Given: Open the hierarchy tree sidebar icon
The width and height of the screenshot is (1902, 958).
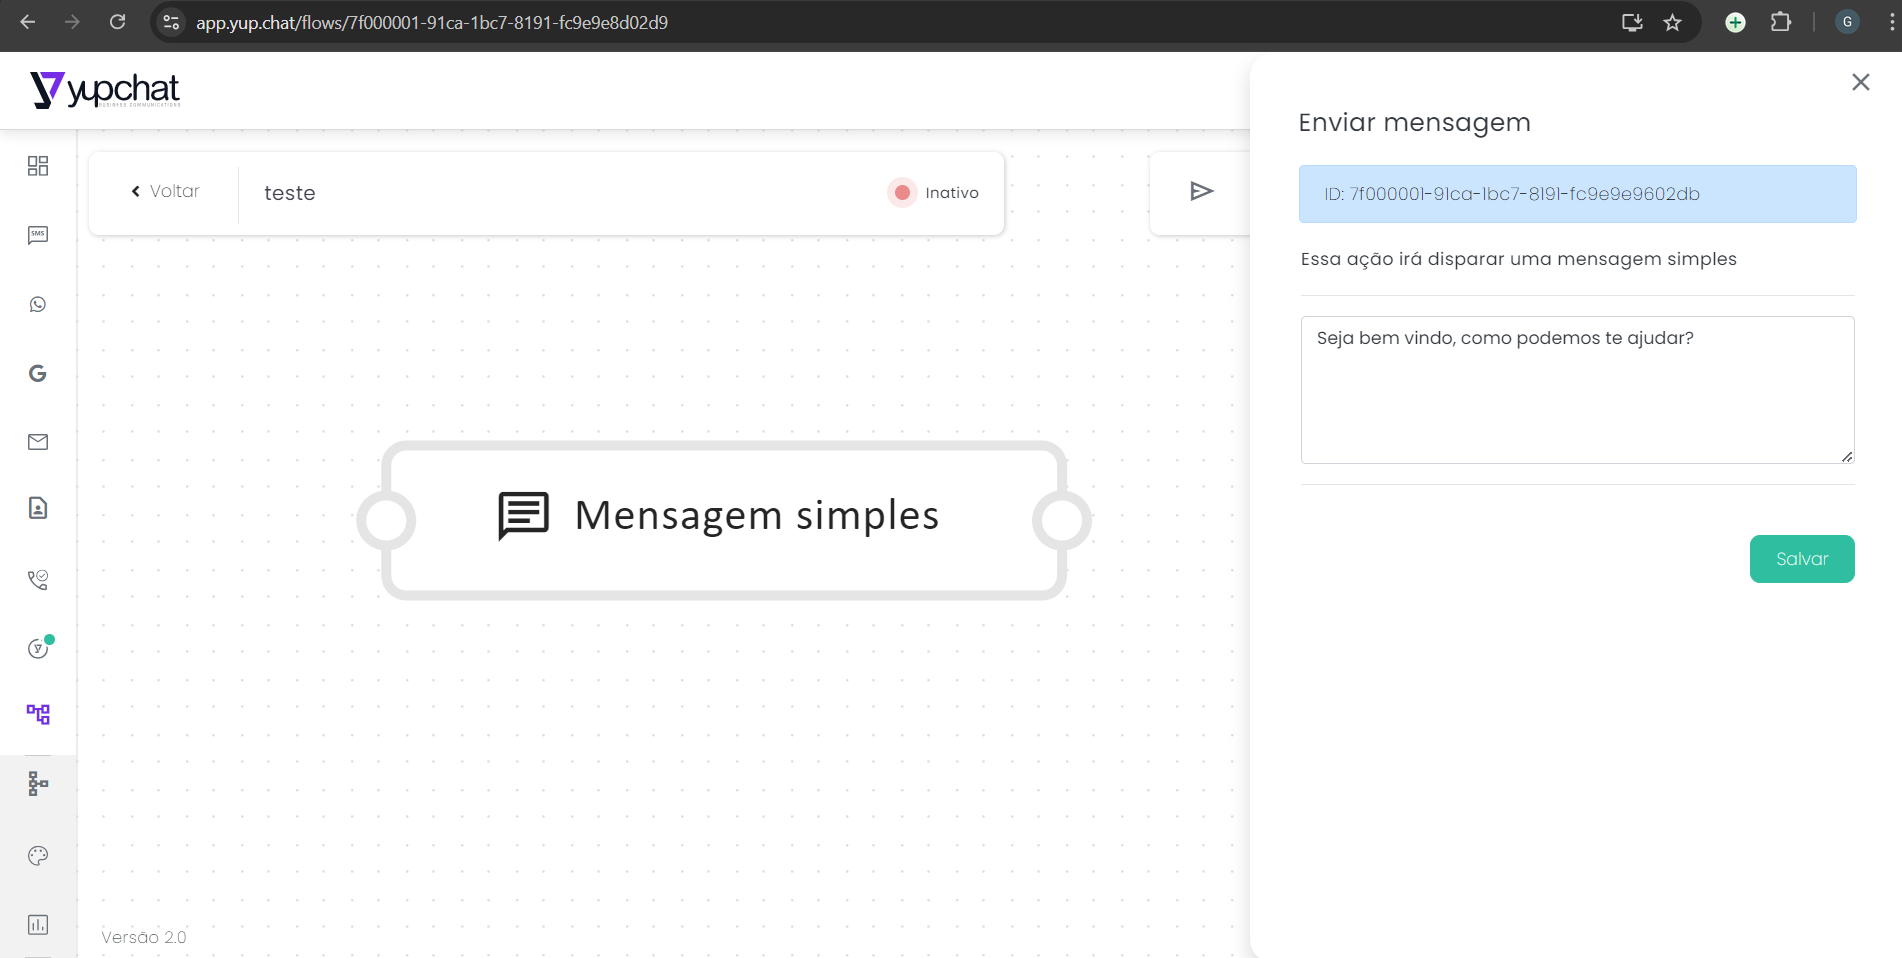Looking at the screenshot, I should 38,783.
